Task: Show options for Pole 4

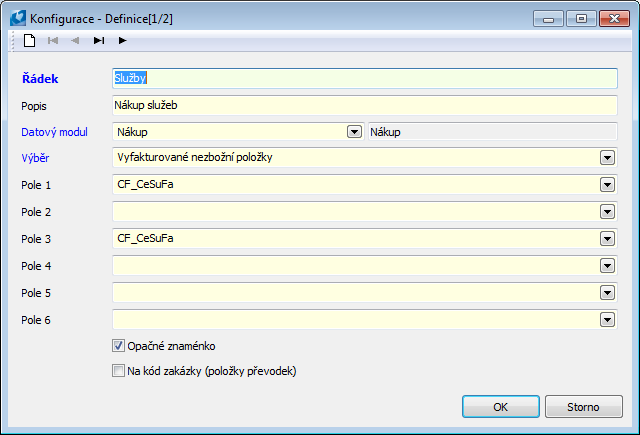Action: coord(607,265)
